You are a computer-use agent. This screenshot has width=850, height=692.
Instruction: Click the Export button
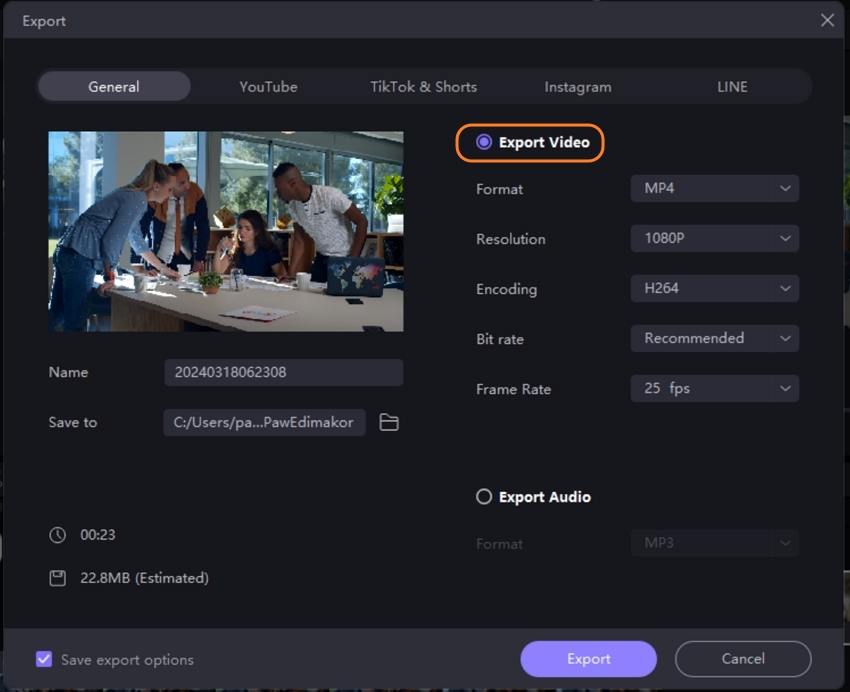pos(588,659)
